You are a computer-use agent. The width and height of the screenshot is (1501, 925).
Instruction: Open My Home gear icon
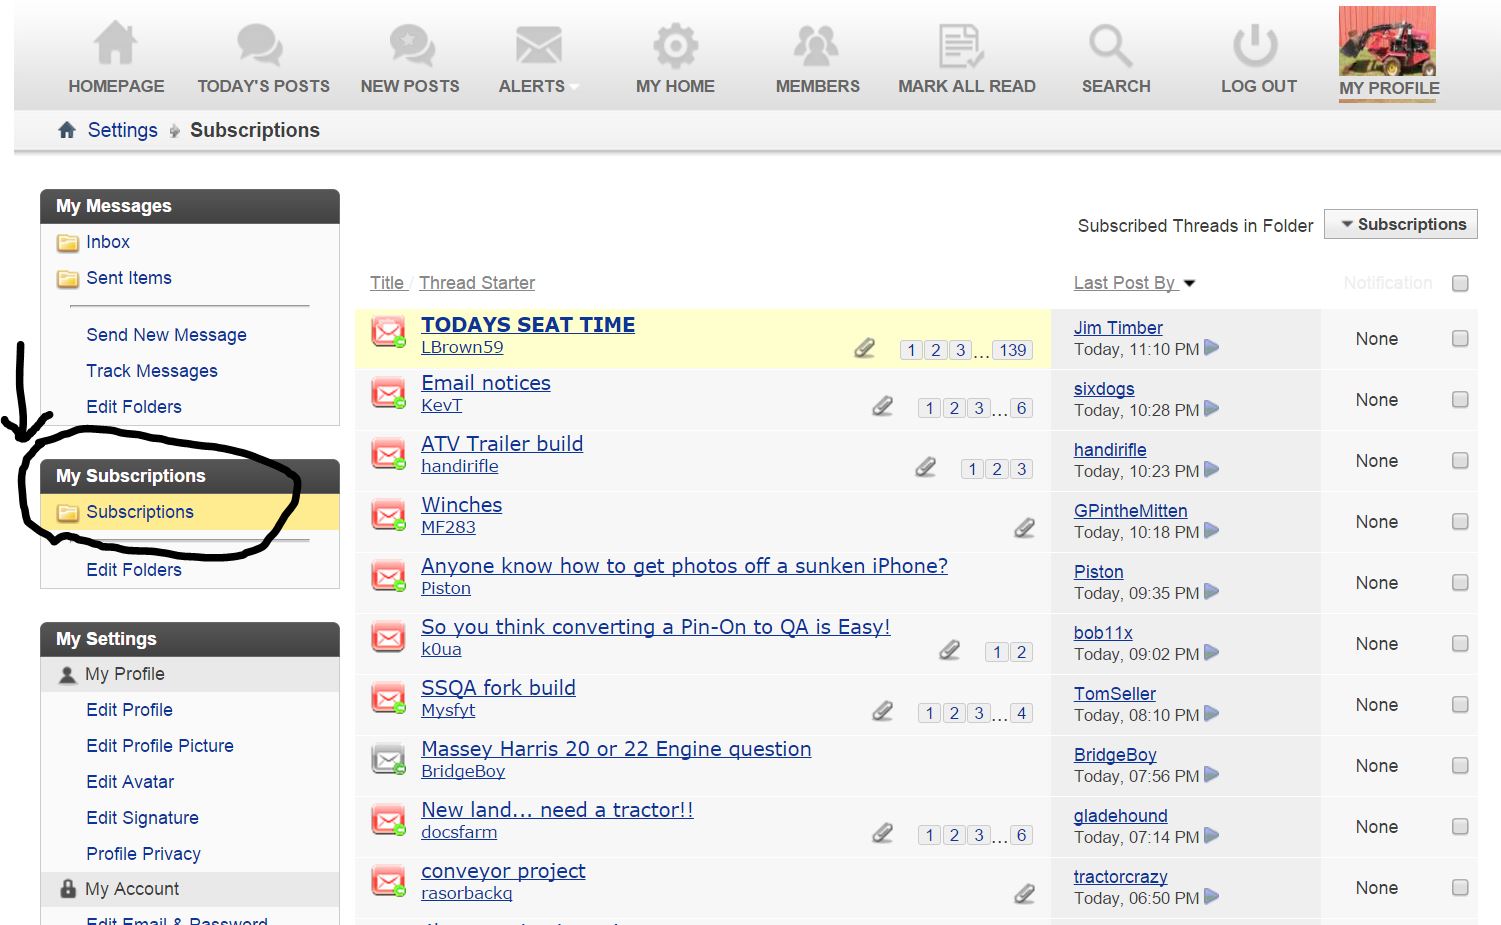click(x=675, y=45)
